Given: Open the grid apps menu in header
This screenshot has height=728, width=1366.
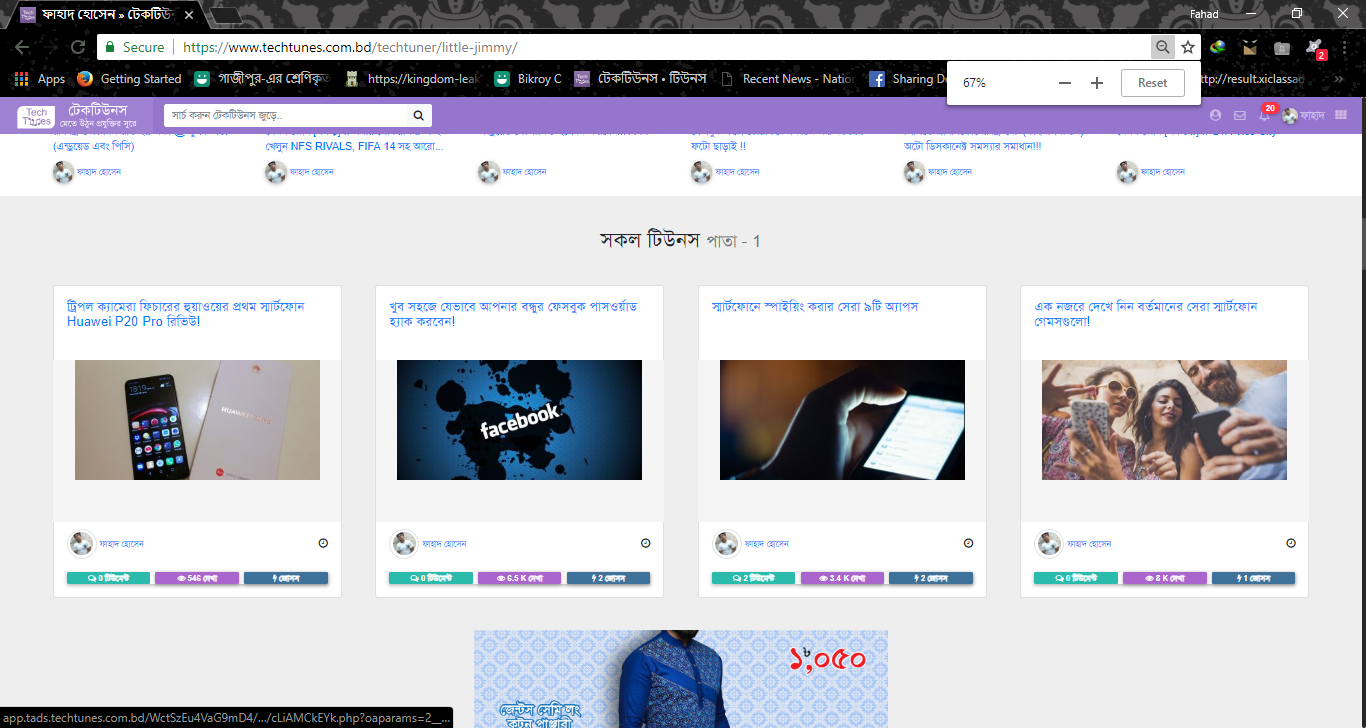Looking at the screenshot, I should (x=1341, y=115).
